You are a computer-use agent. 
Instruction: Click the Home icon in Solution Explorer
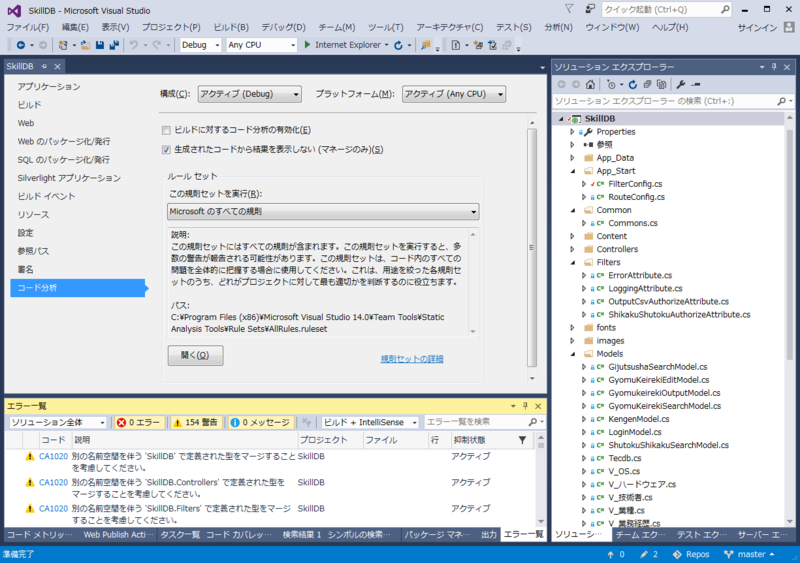click(x=590, y=85)
